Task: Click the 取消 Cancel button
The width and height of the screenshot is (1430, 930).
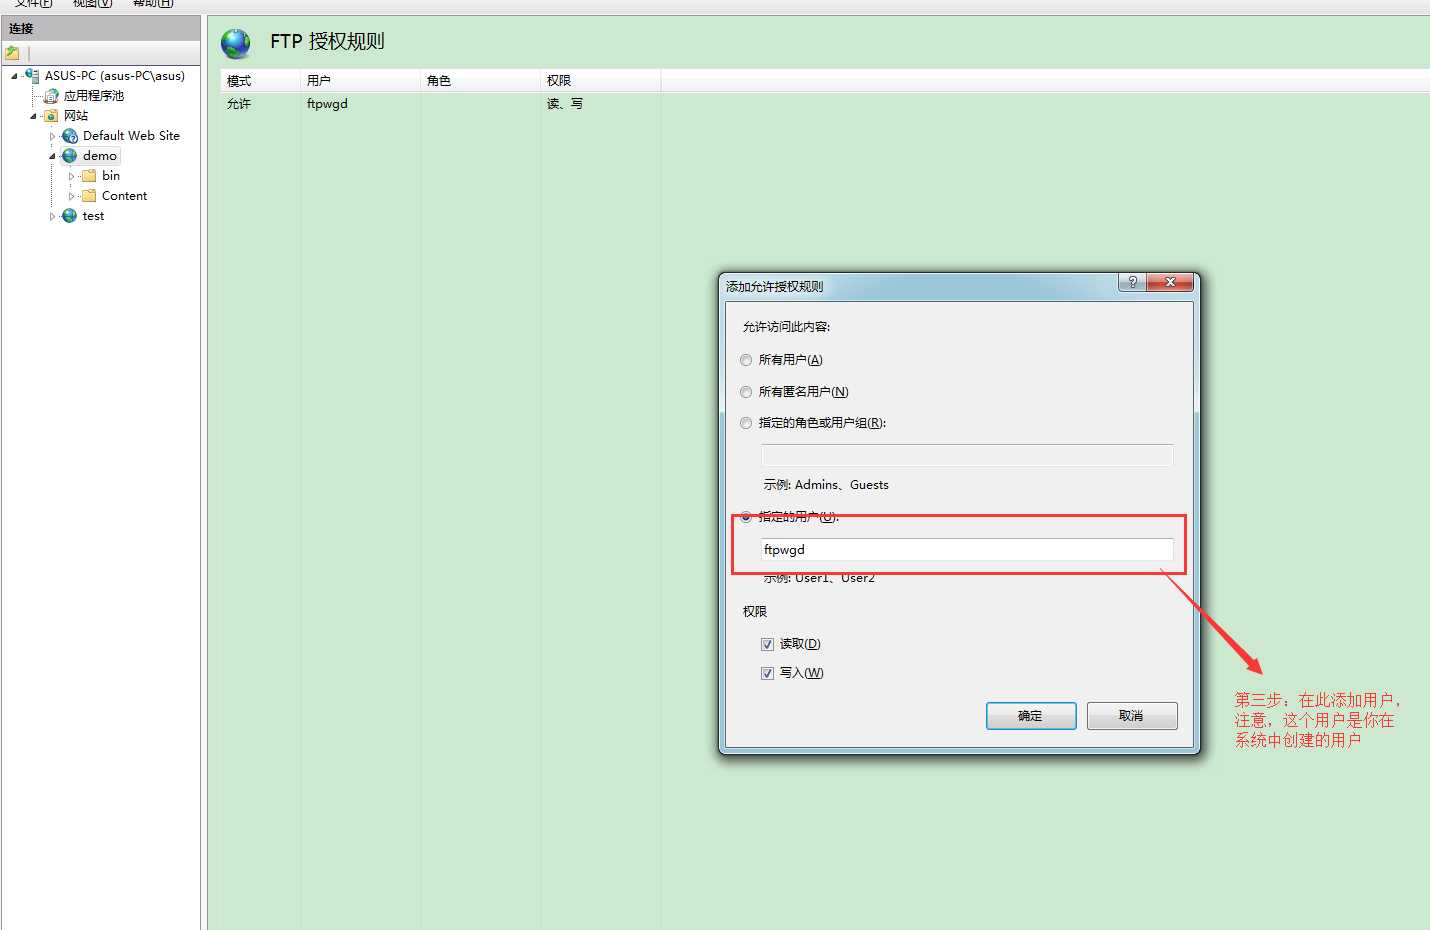Action: [1132, 716]
